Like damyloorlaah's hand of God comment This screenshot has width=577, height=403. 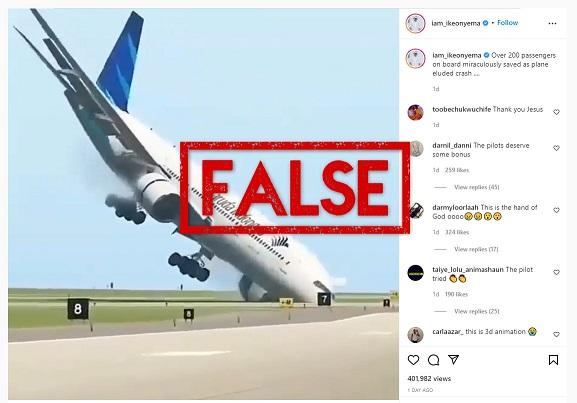coord(556,210)
